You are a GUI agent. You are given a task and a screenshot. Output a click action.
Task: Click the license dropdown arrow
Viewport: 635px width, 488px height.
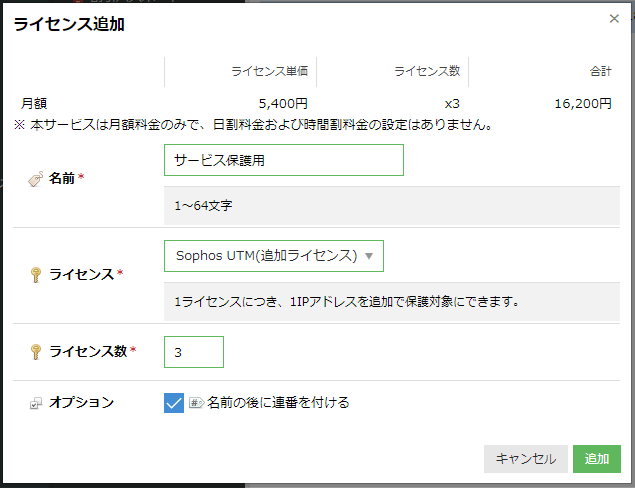pyautogui.click(x=369, y=256)
